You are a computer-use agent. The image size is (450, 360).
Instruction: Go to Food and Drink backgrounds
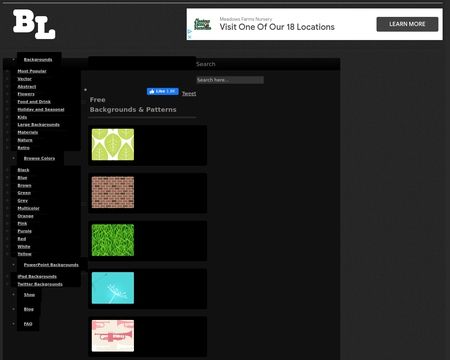[34, 102]
